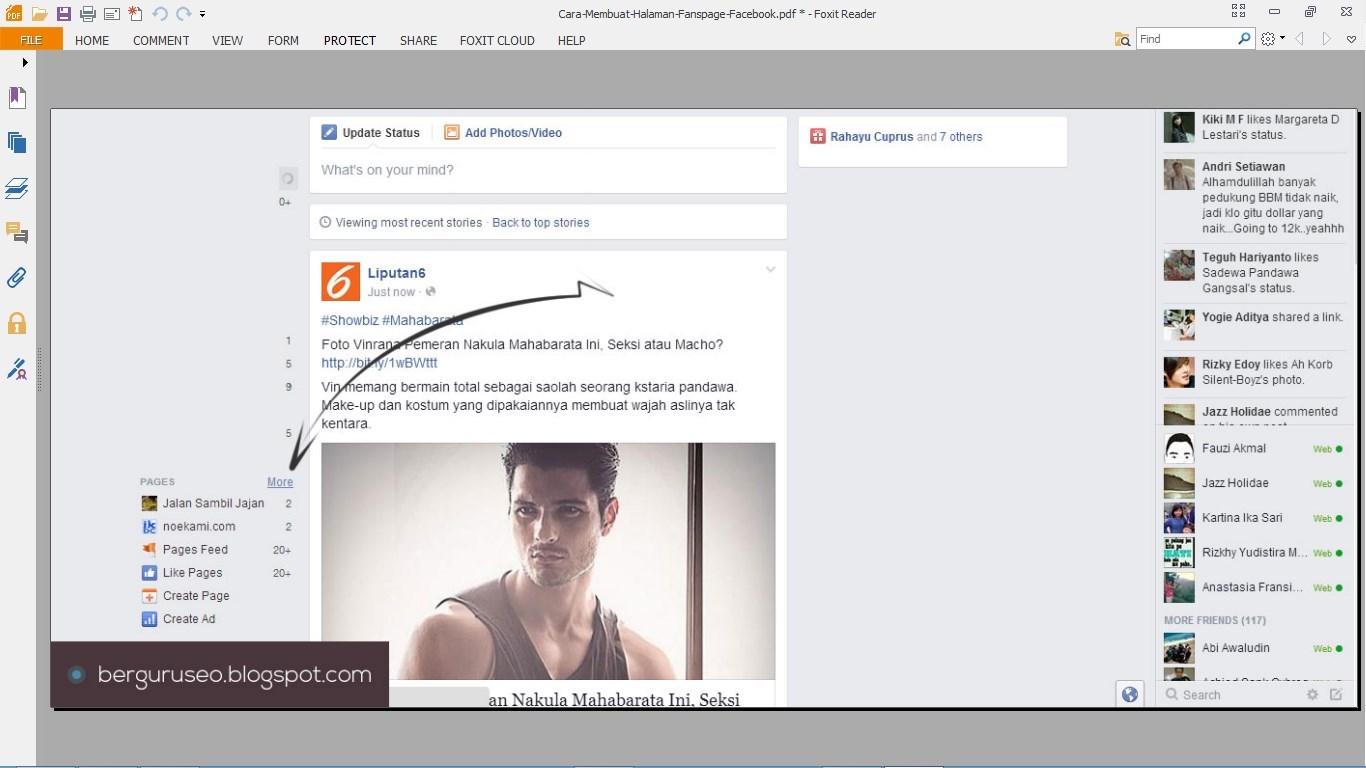The height and width of the screenshot is (768, 1366).
Task: Open the Foxit PDF application logo menu
Action: tap(14, 14)
